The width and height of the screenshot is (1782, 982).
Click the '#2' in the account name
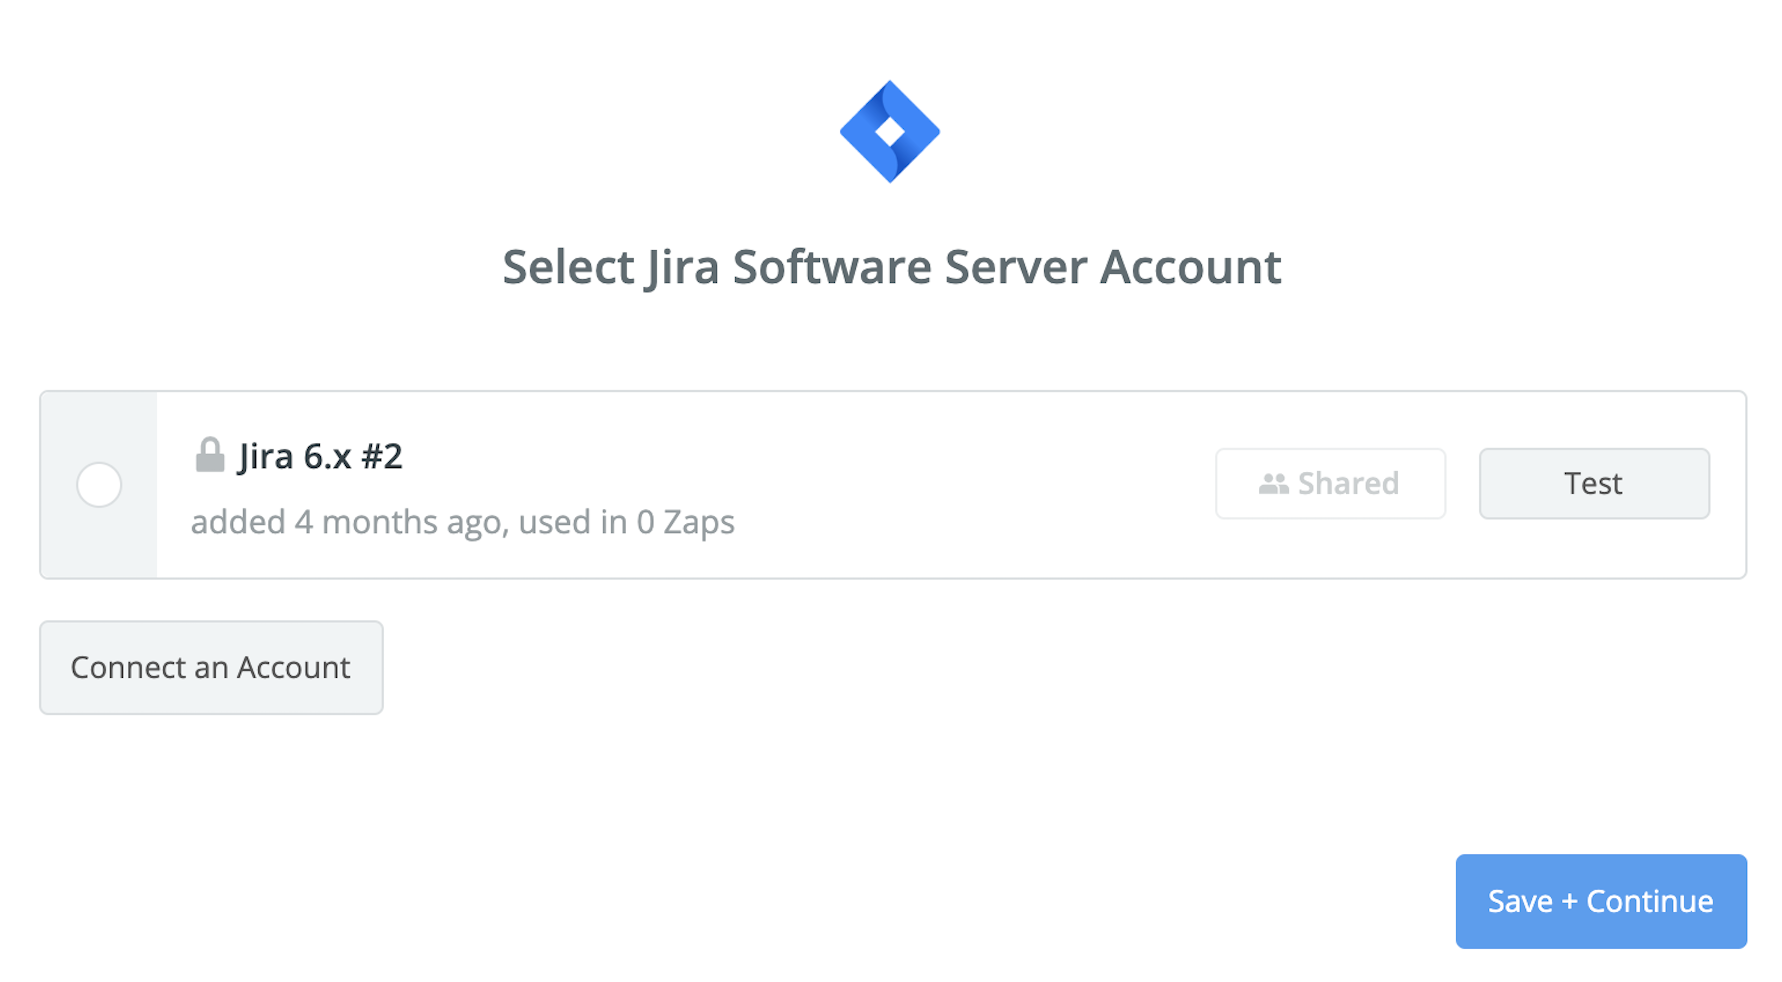(x=381, y=456)
